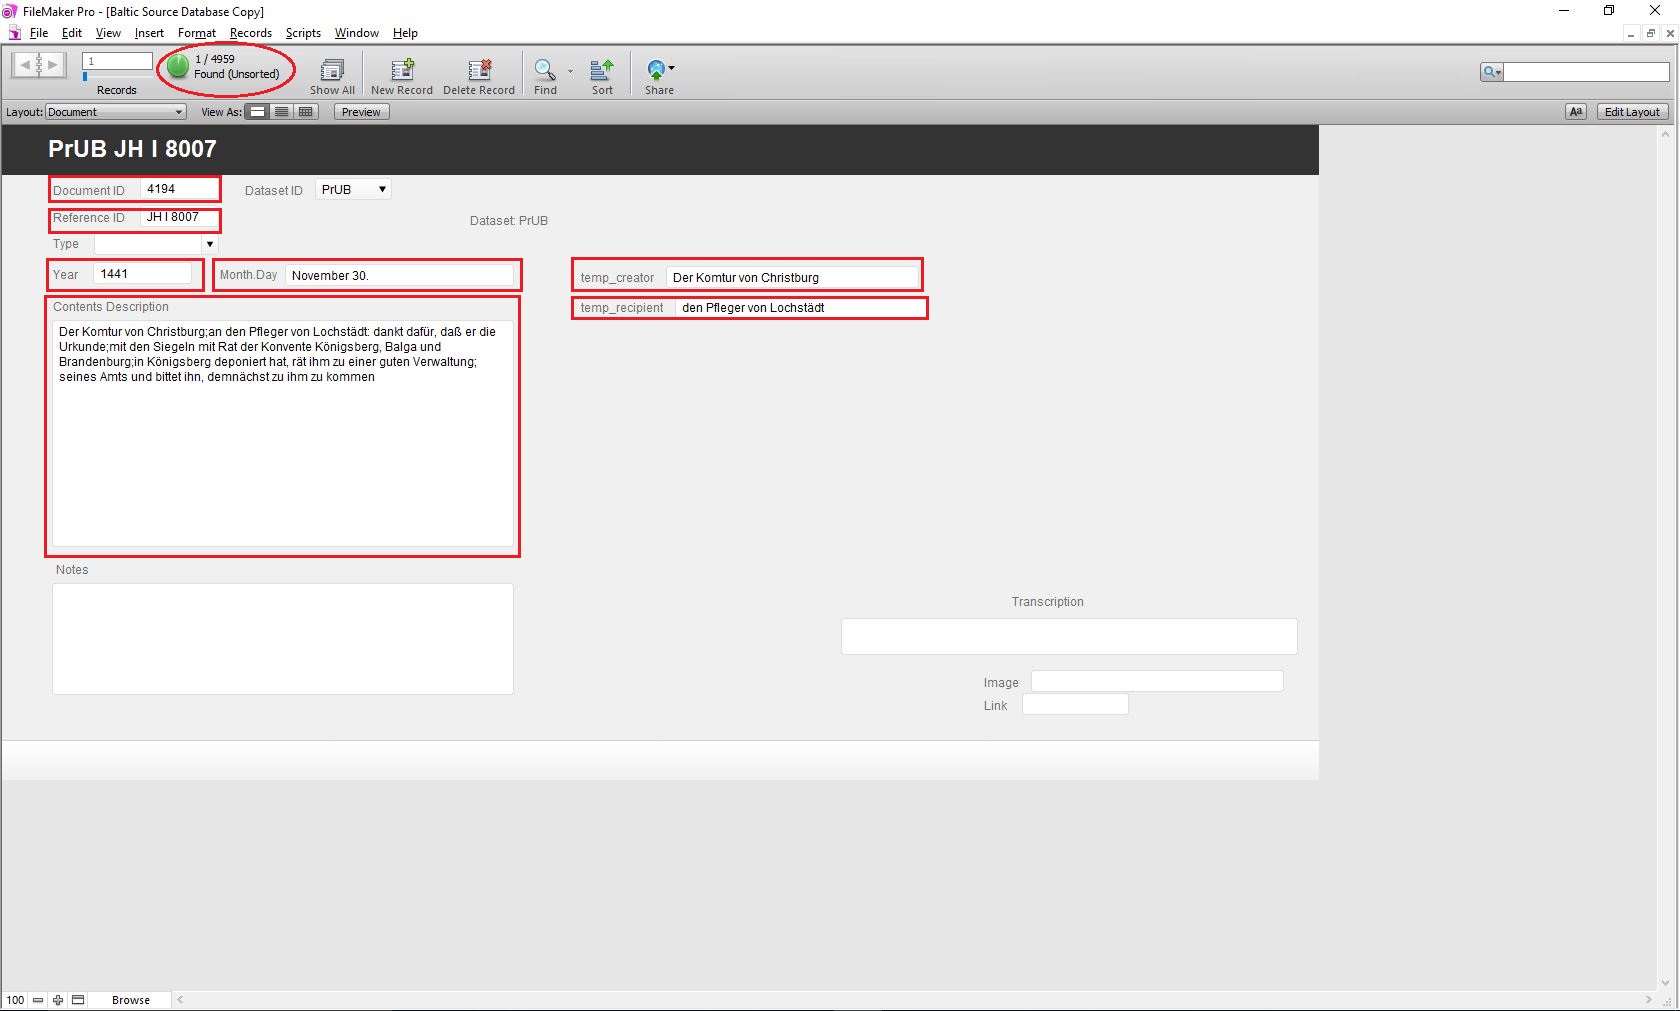Viewport: 1680px width, 1011px height.
Task: Click the horizontal scrollbar left arrow
Action: point(180,1000)
